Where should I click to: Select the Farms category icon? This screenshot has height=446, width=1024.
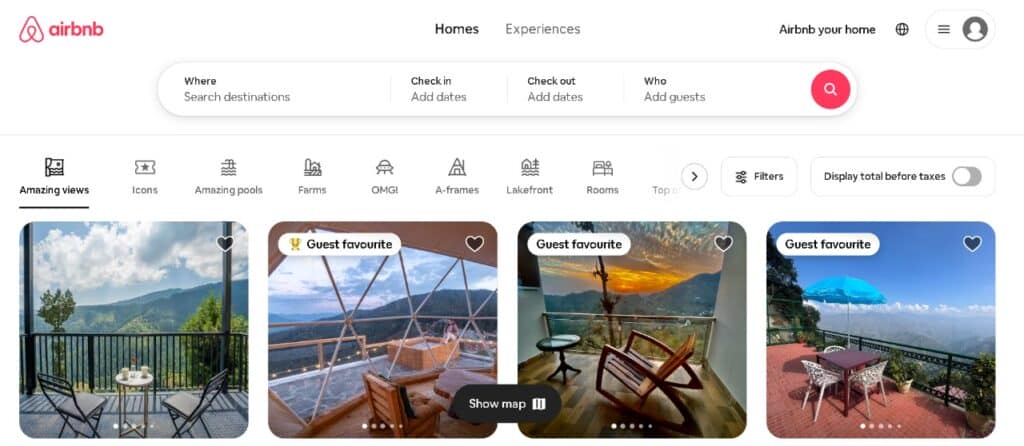(x=312, y=168)
